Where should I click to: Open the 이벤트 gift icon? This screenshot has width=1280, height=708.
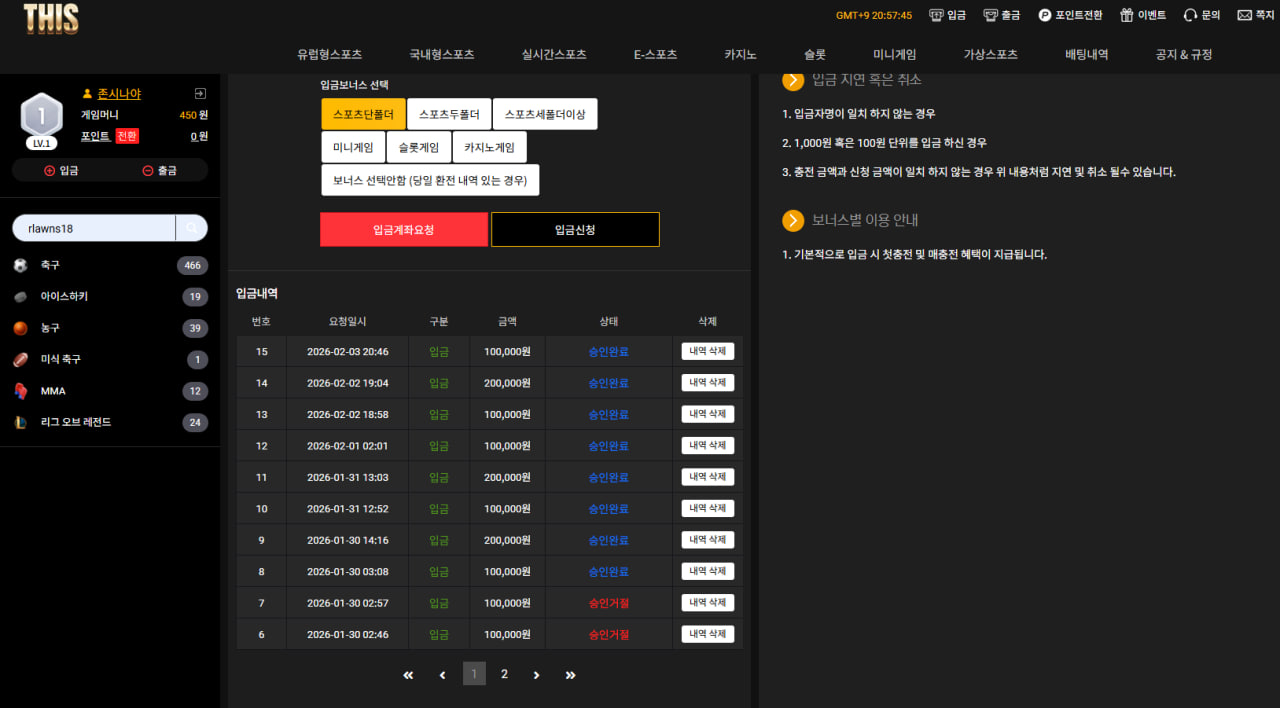[1127, 15]
